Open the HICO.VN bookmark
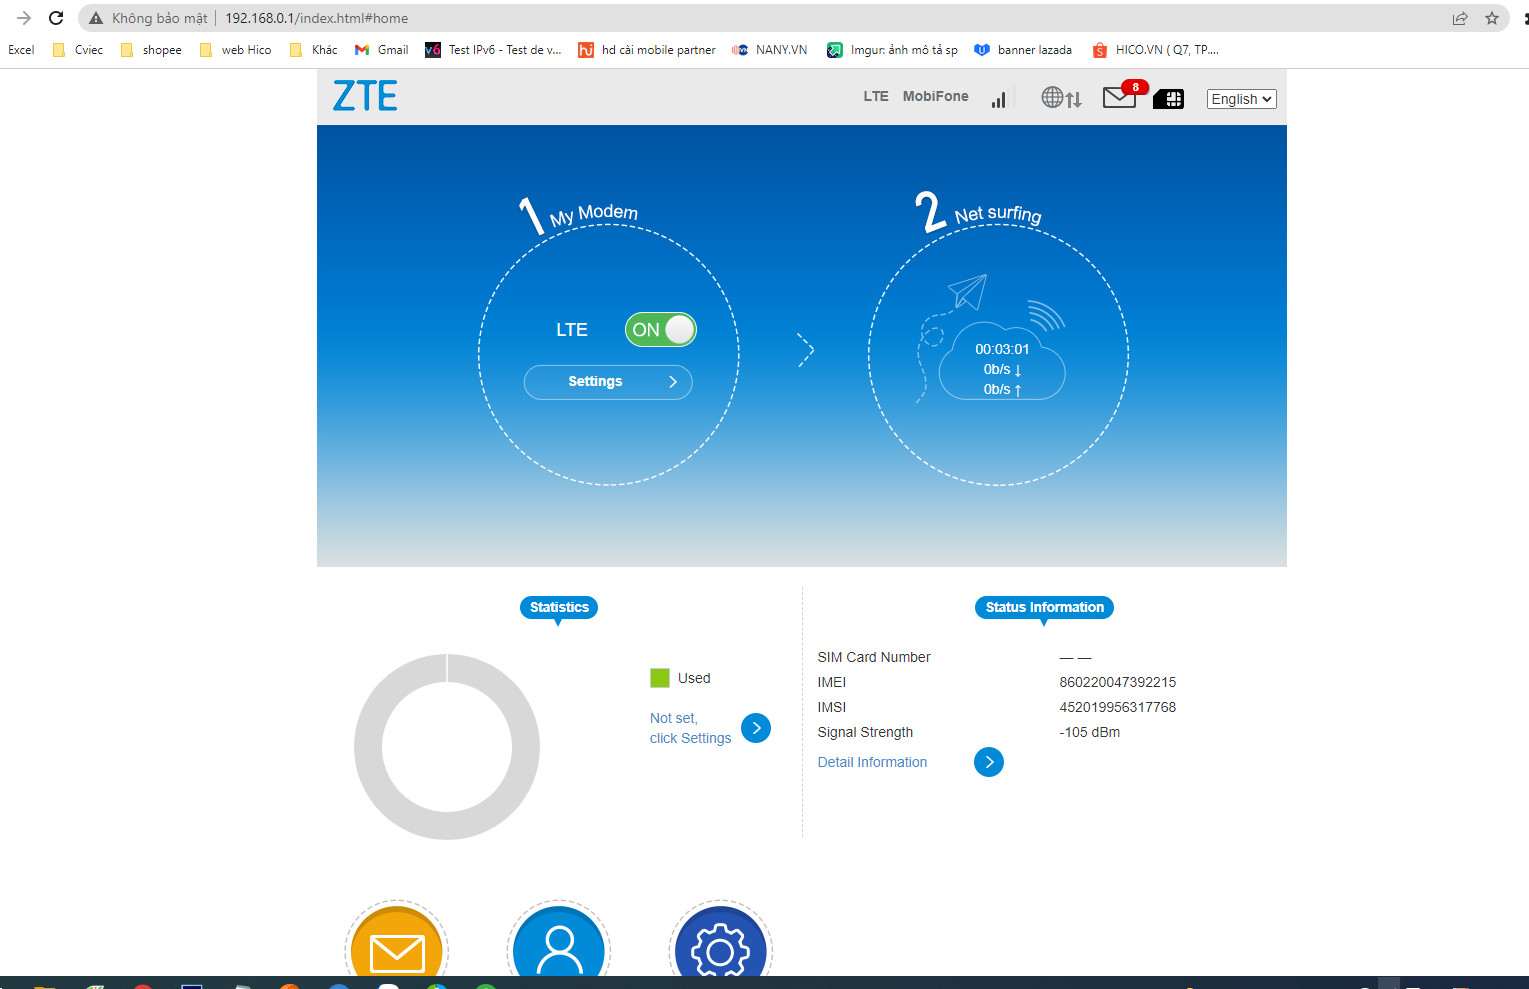 [1155, 50]
